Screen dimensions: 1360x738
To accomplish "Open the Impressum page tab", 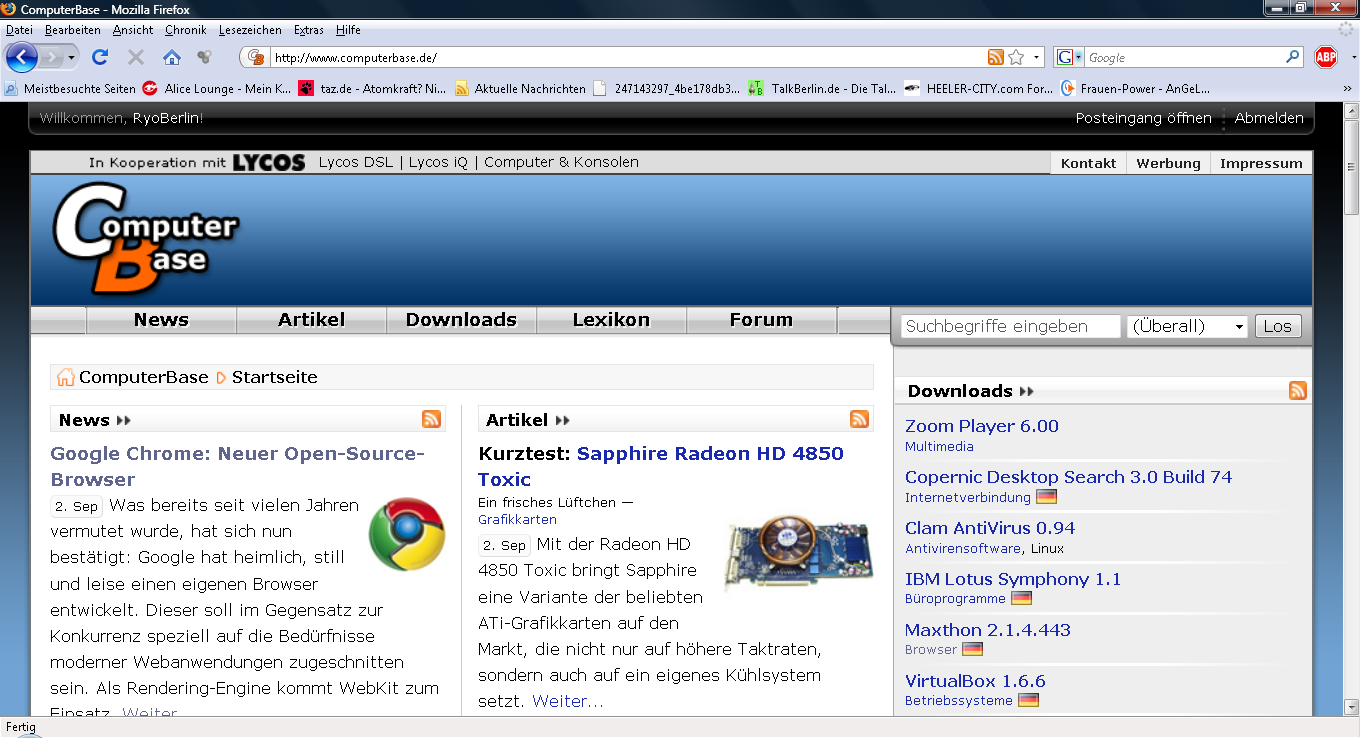I will [1261, 163].
